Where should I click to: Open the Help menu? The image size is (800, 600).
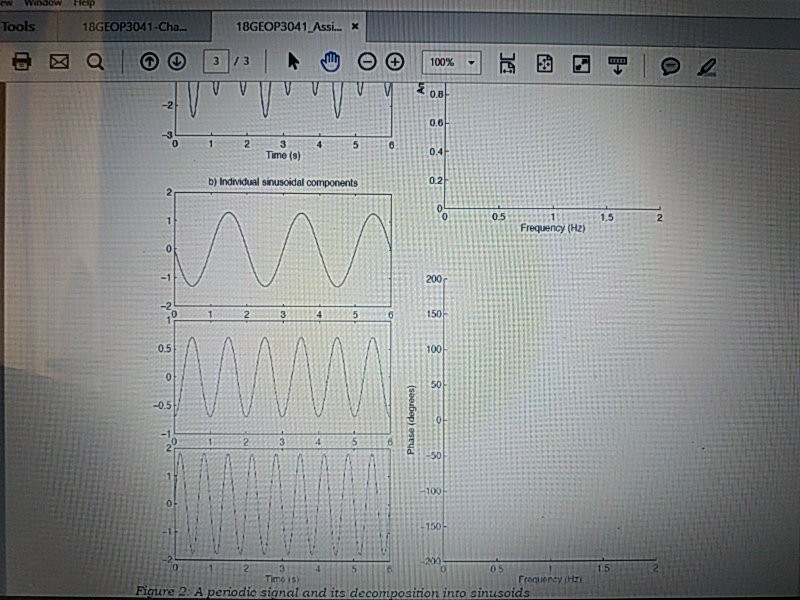(85, 3)
